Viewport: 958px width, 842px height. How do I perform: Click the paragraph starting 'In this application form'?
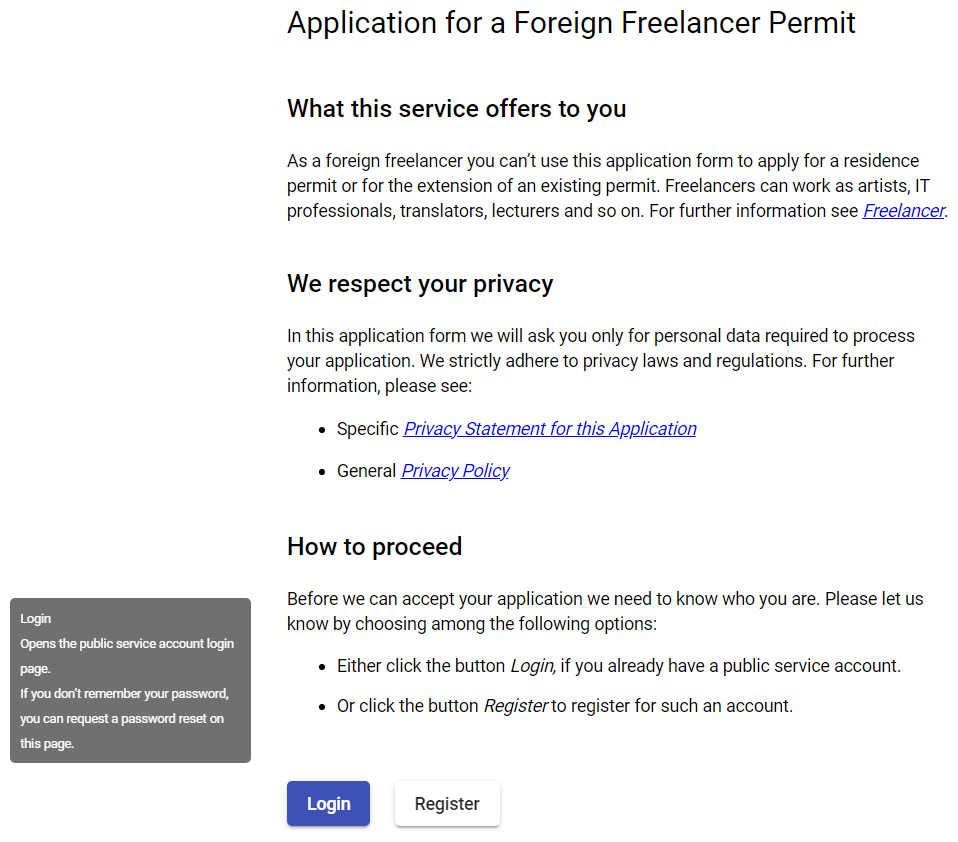click(x=601, y=361)
